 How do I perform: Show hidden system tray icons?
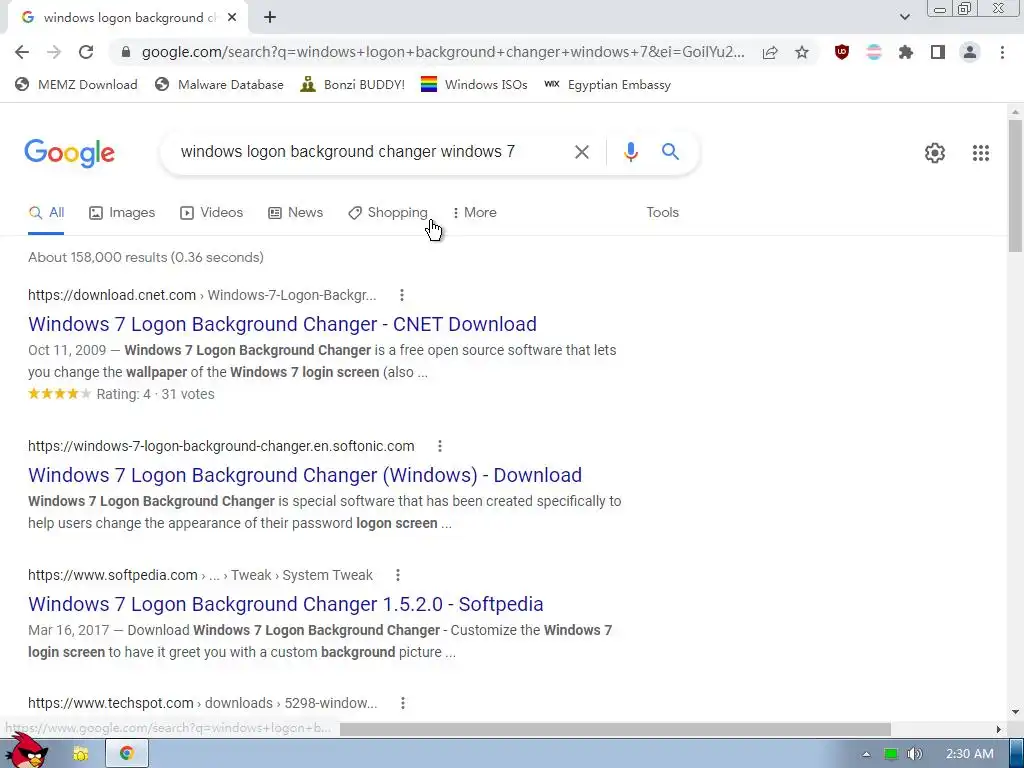point(866,754)
